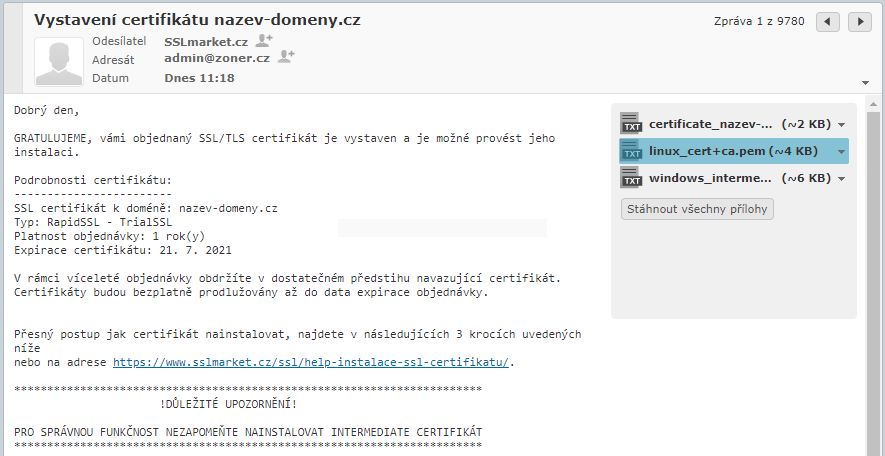Go to the previous message arrow
Screen dimensions: 885x456
(828, 21)
